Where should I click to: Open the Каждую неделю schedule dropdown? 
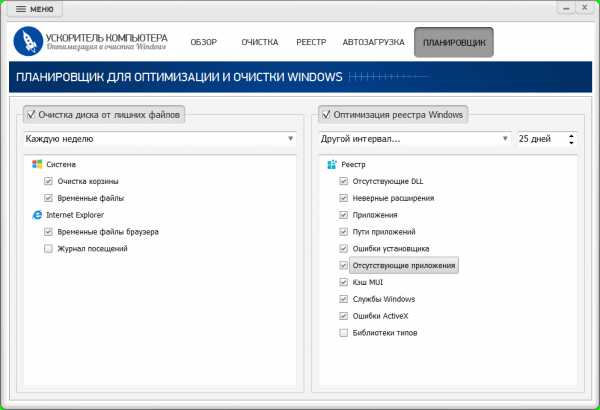[160, 139]
